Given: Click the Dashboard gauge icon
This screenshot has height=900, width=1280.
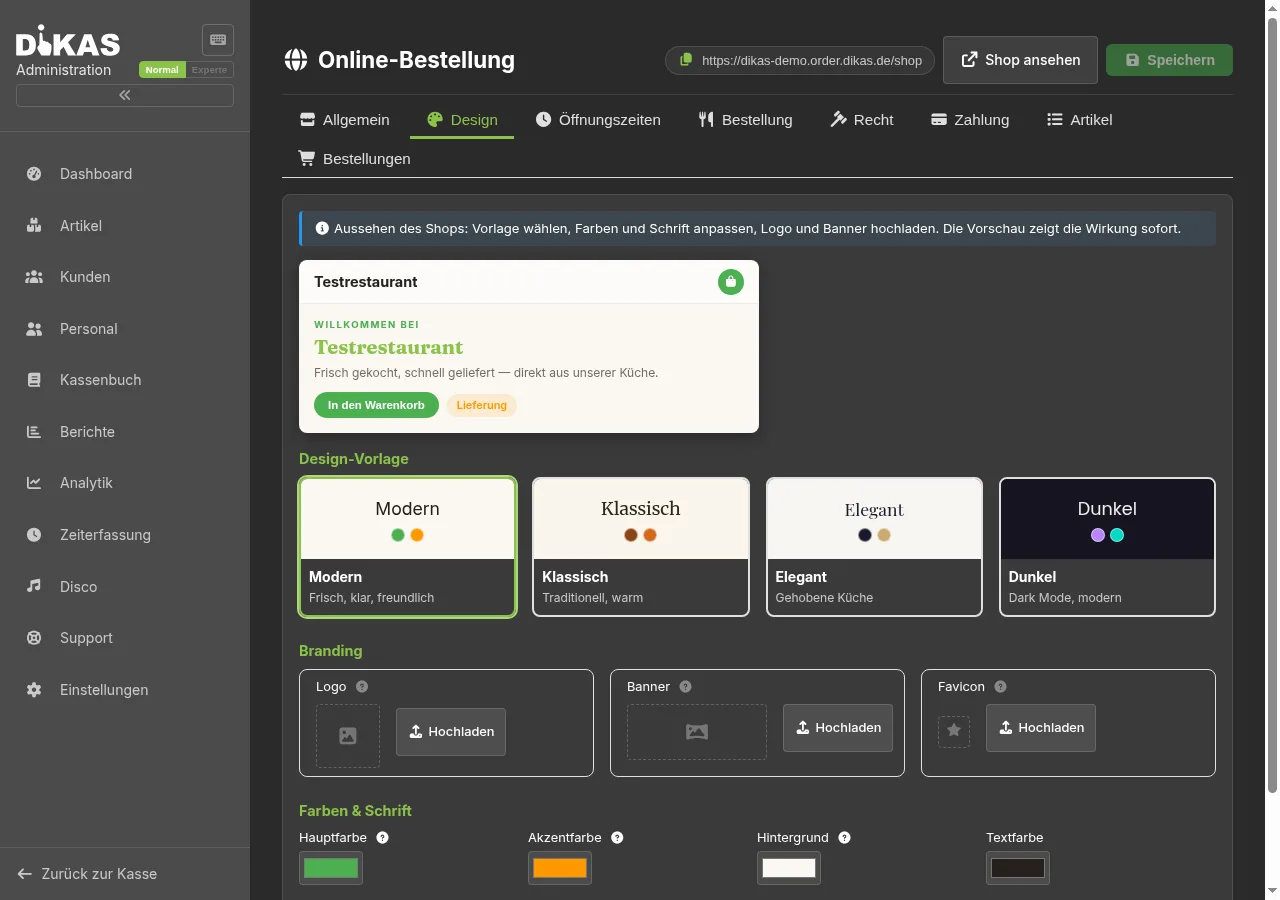Looking at the screenshot, I should [x=34, y=174].
